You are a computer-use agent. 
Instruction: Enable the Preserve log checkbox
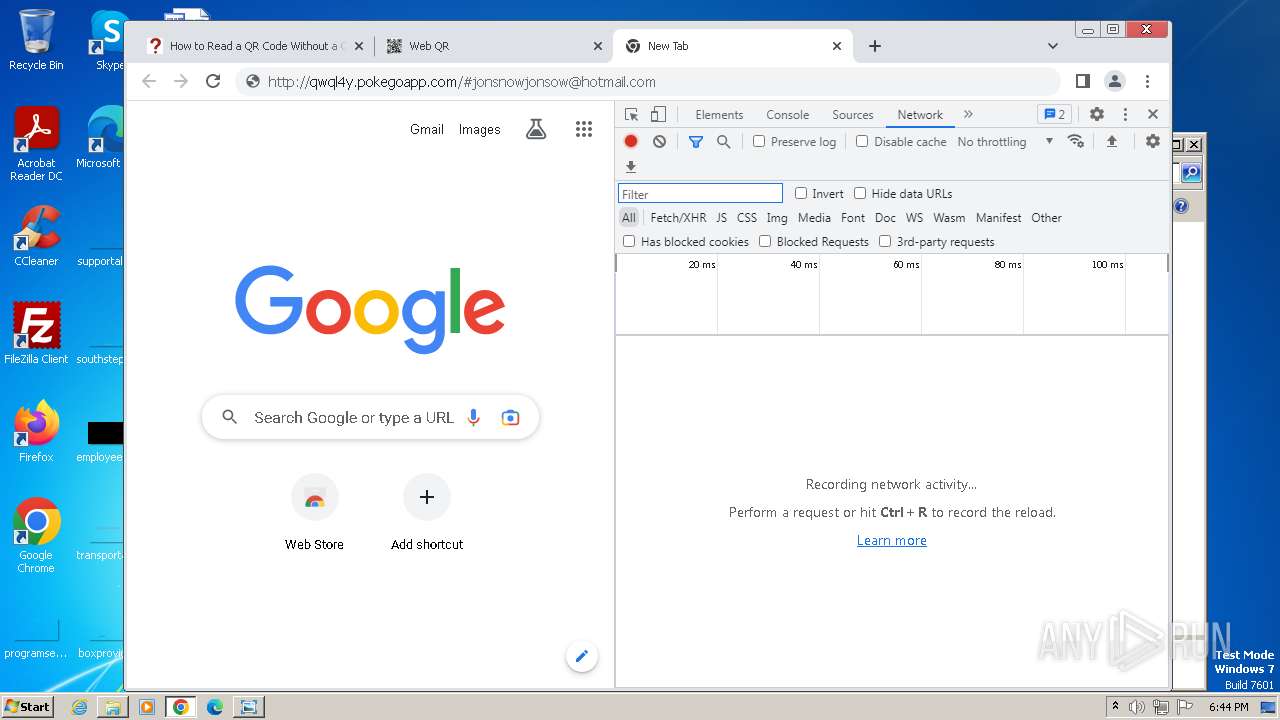pos(759,141)
